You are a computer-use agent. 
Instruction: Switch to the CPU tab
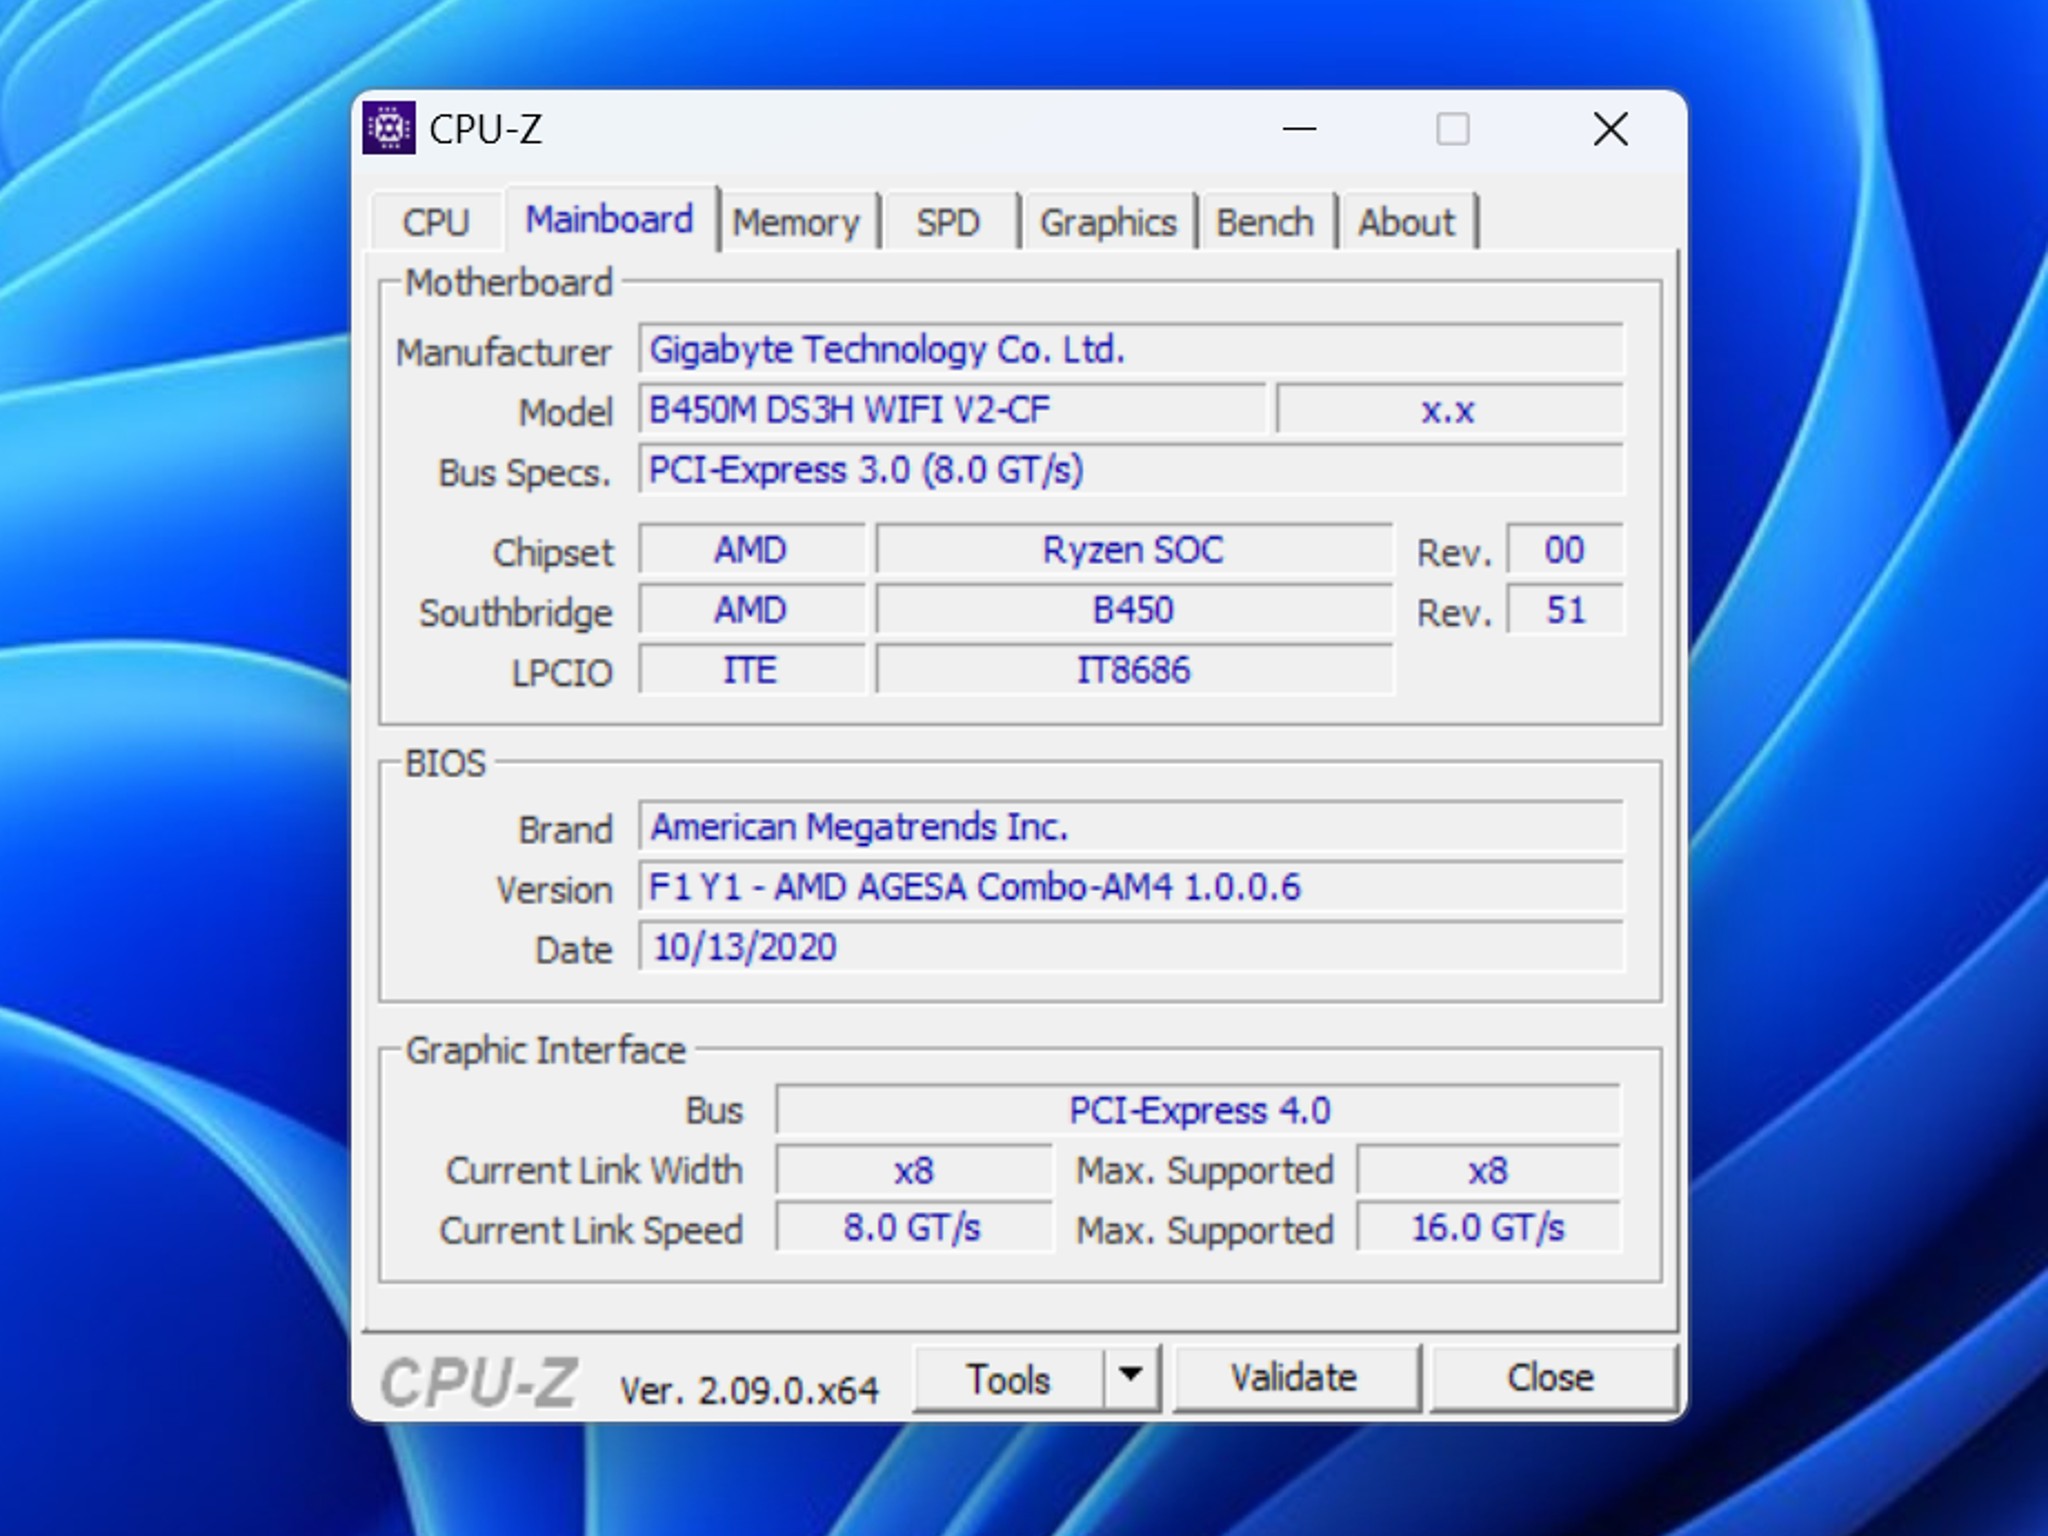[436, 222]
